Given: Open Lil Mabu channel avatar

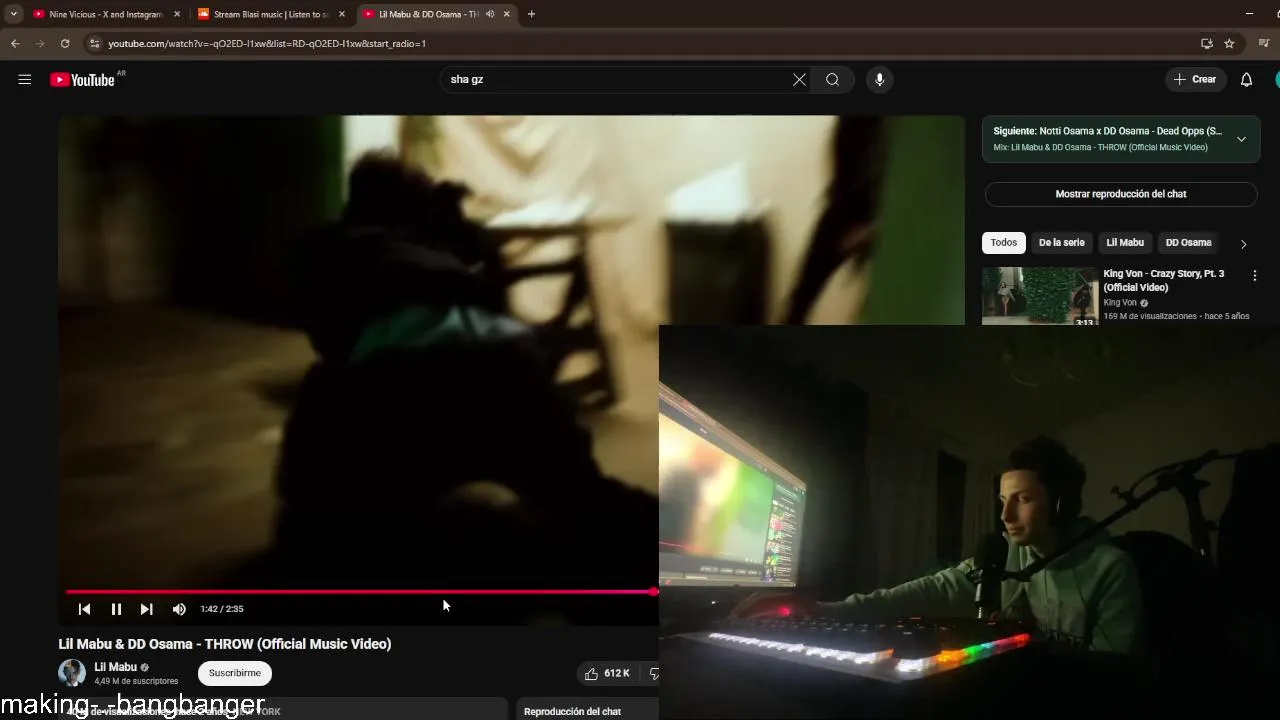Looking at the screenshot, I should [72, 673].
